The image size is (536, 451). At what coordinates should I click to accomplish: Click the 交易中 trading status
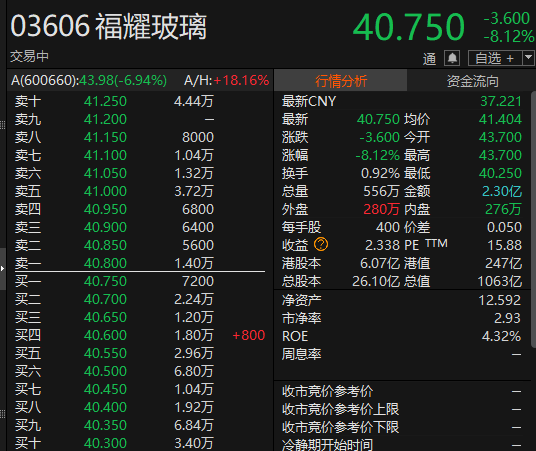(x=29, y=56)
